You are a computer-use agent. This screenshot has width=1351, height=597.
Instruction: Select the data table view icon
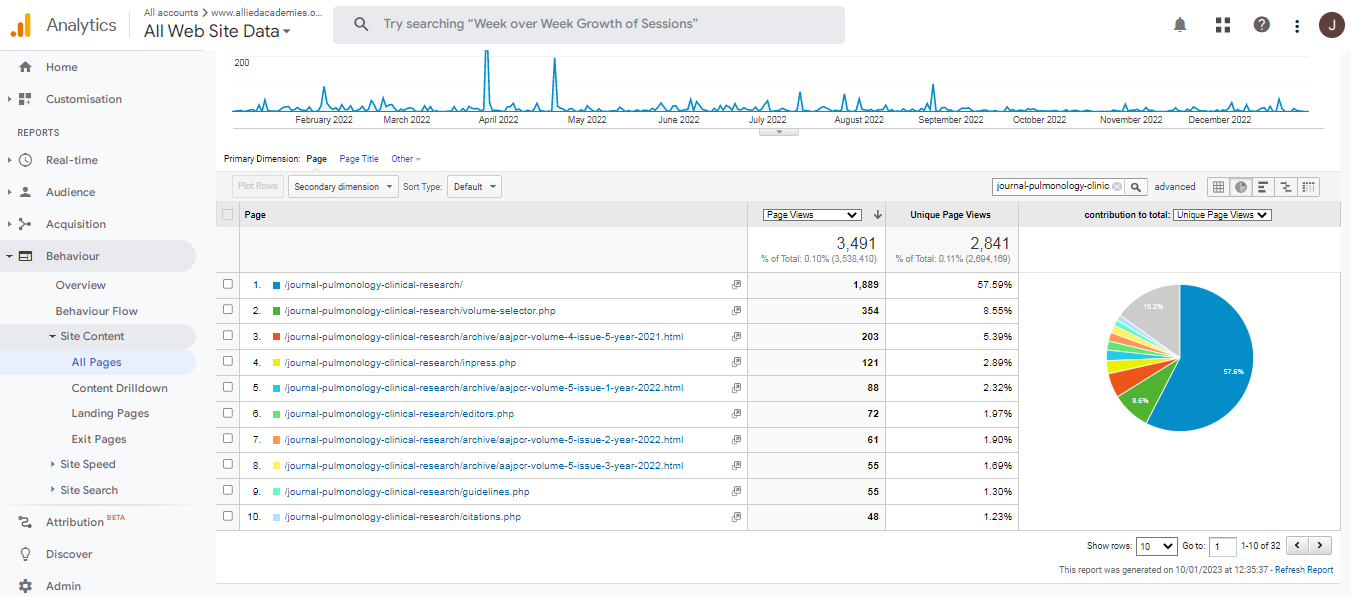pos(1218,187)
